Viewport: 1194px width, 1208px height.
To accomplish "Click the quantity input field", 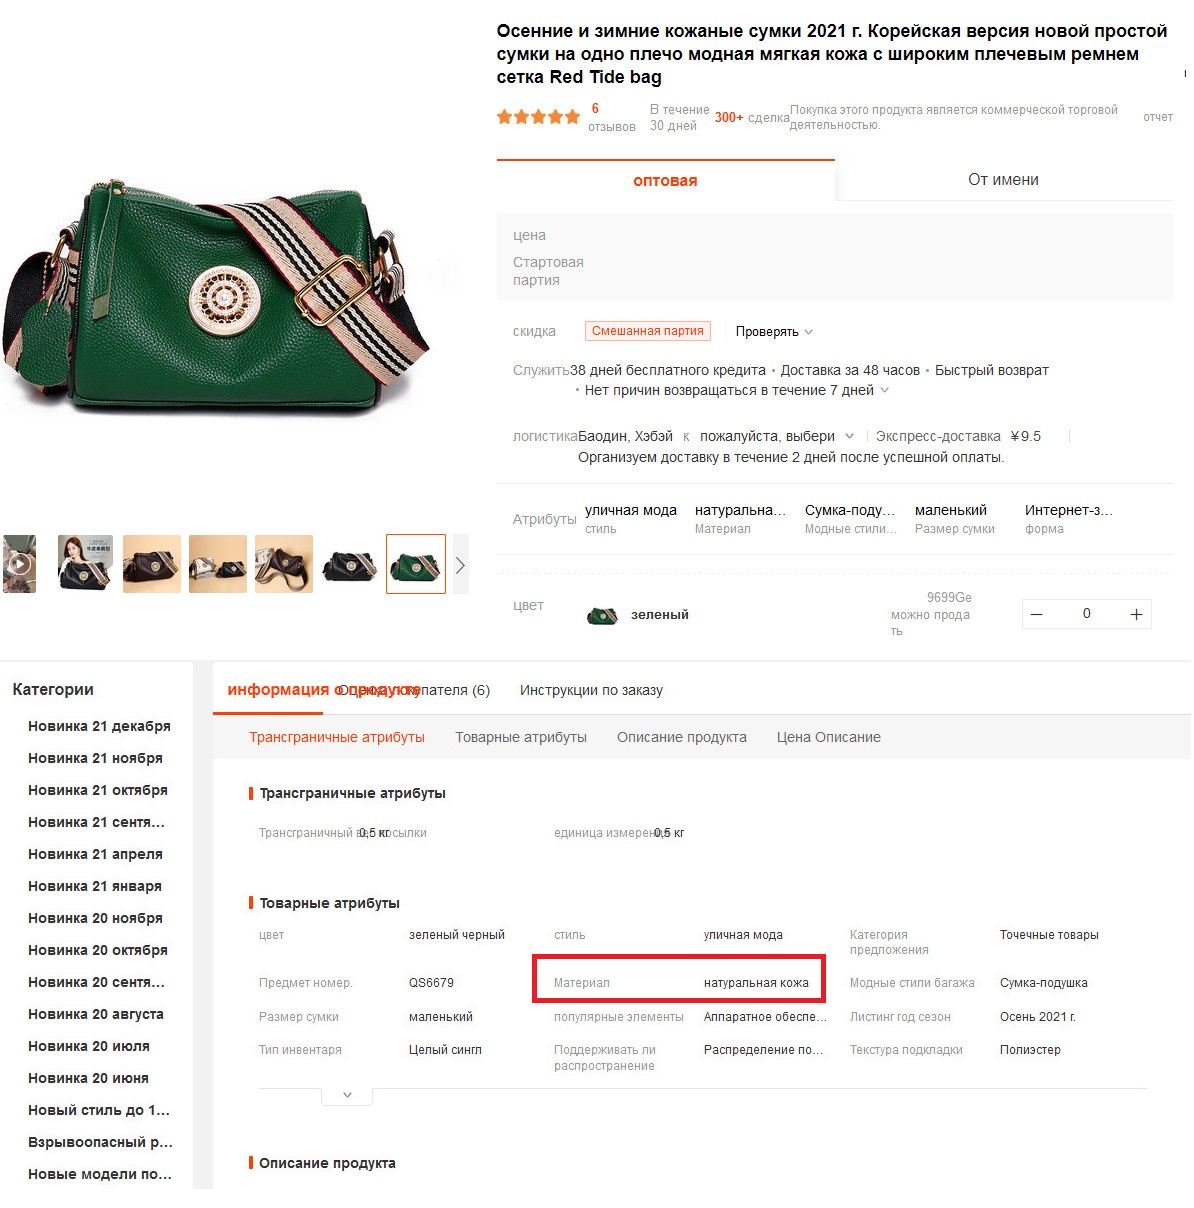I will click(1087, 614).
